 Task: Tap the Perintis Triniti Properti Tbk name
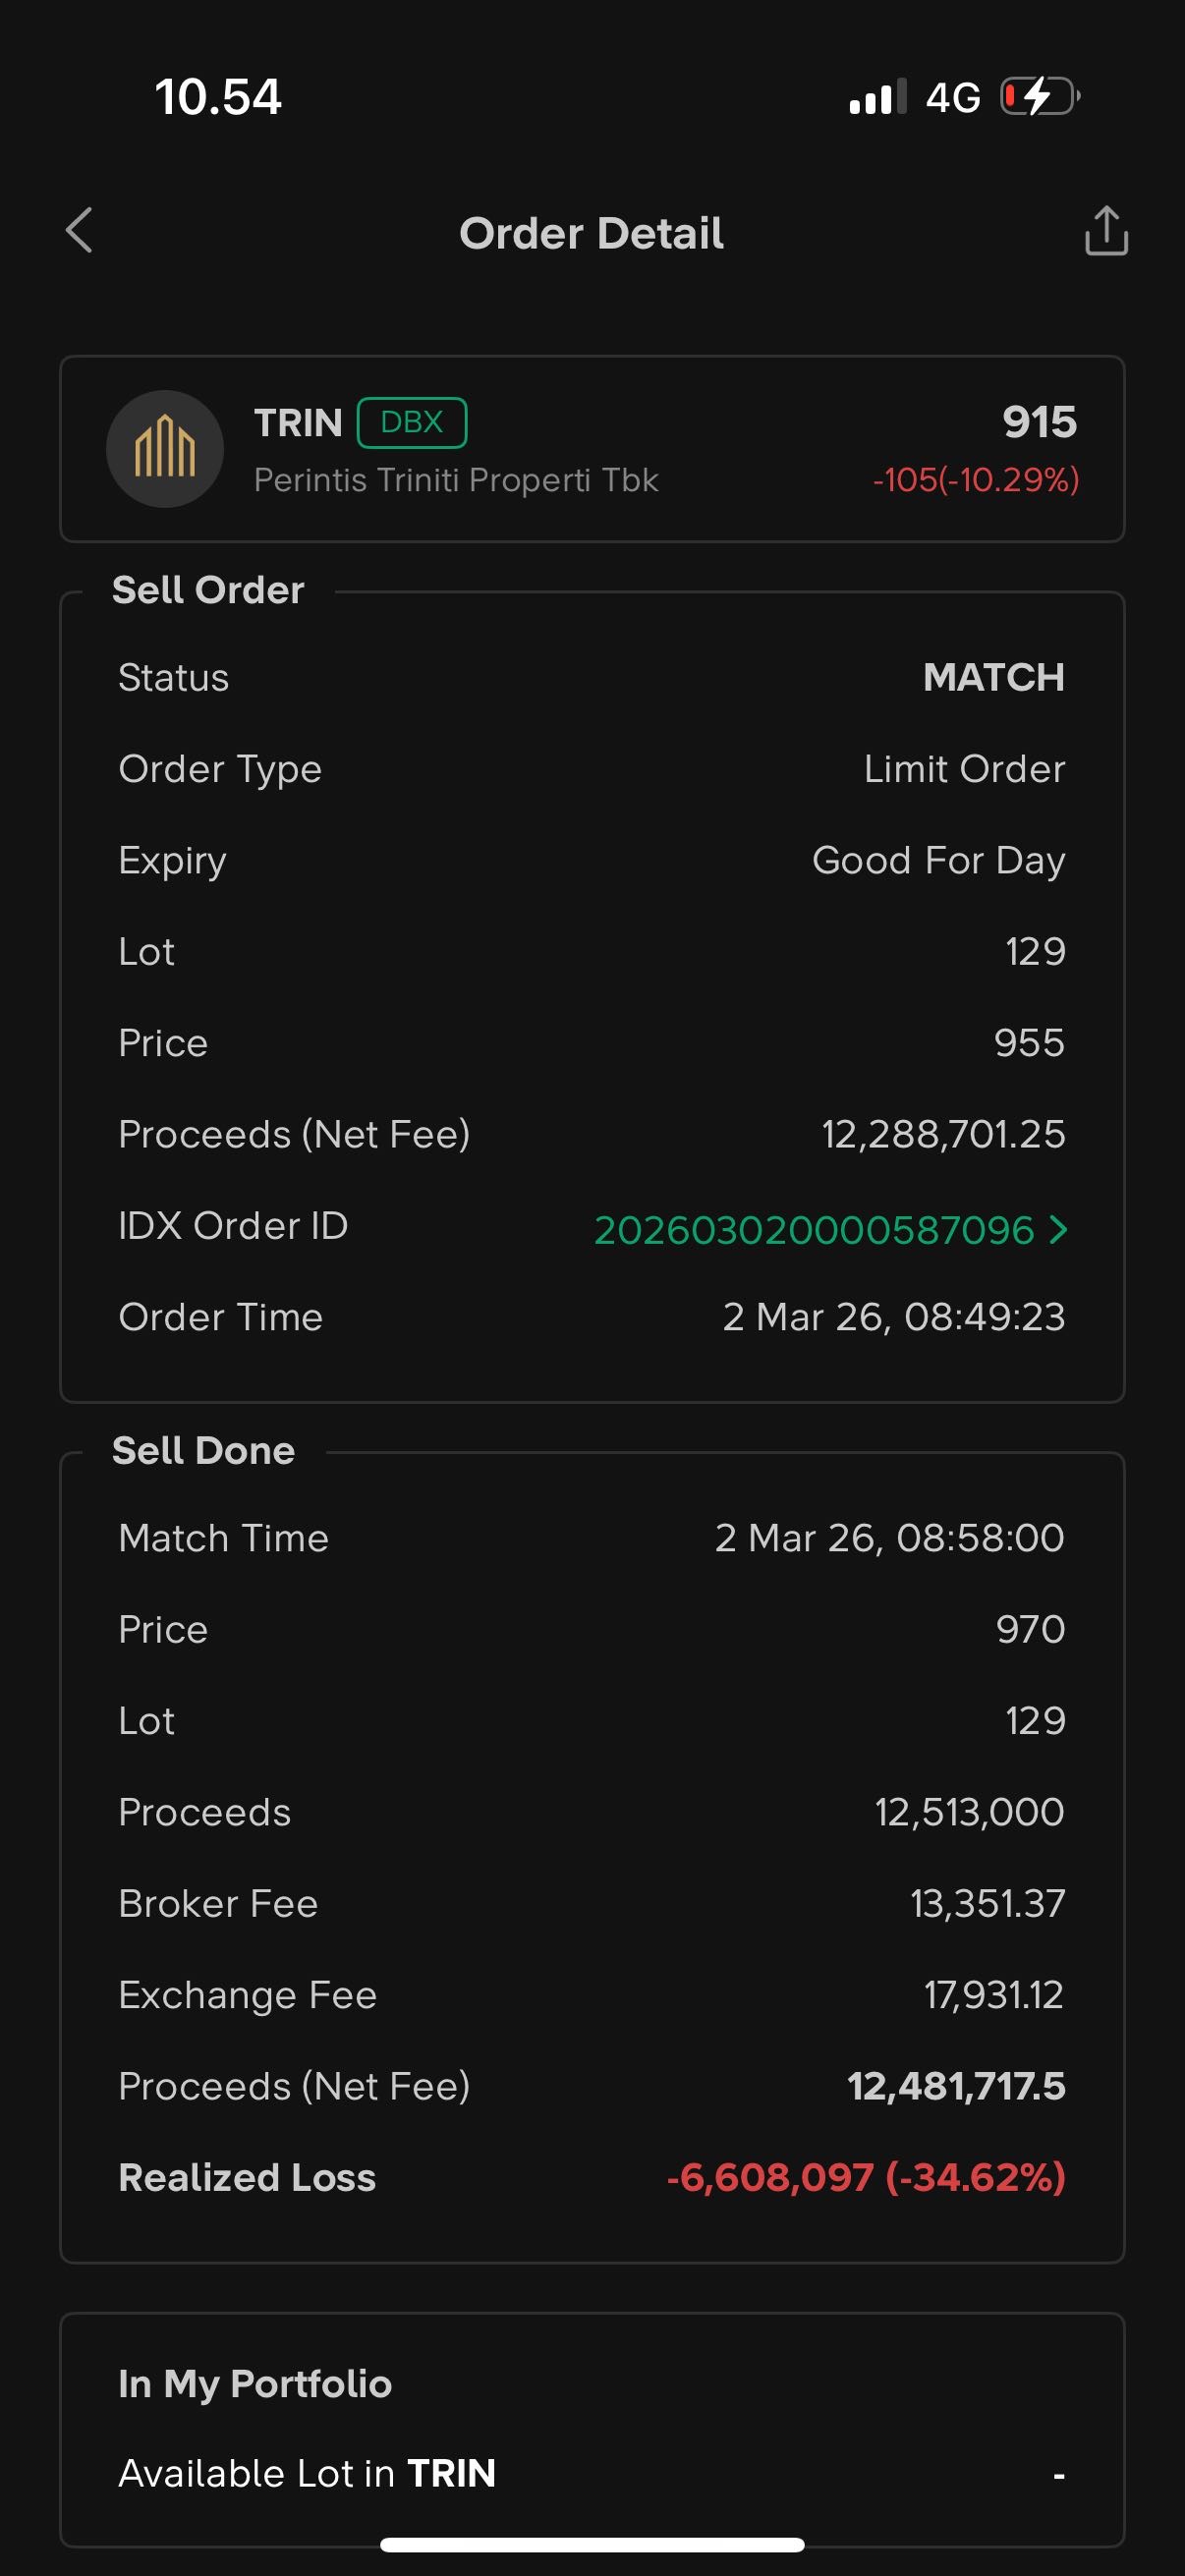456,480
